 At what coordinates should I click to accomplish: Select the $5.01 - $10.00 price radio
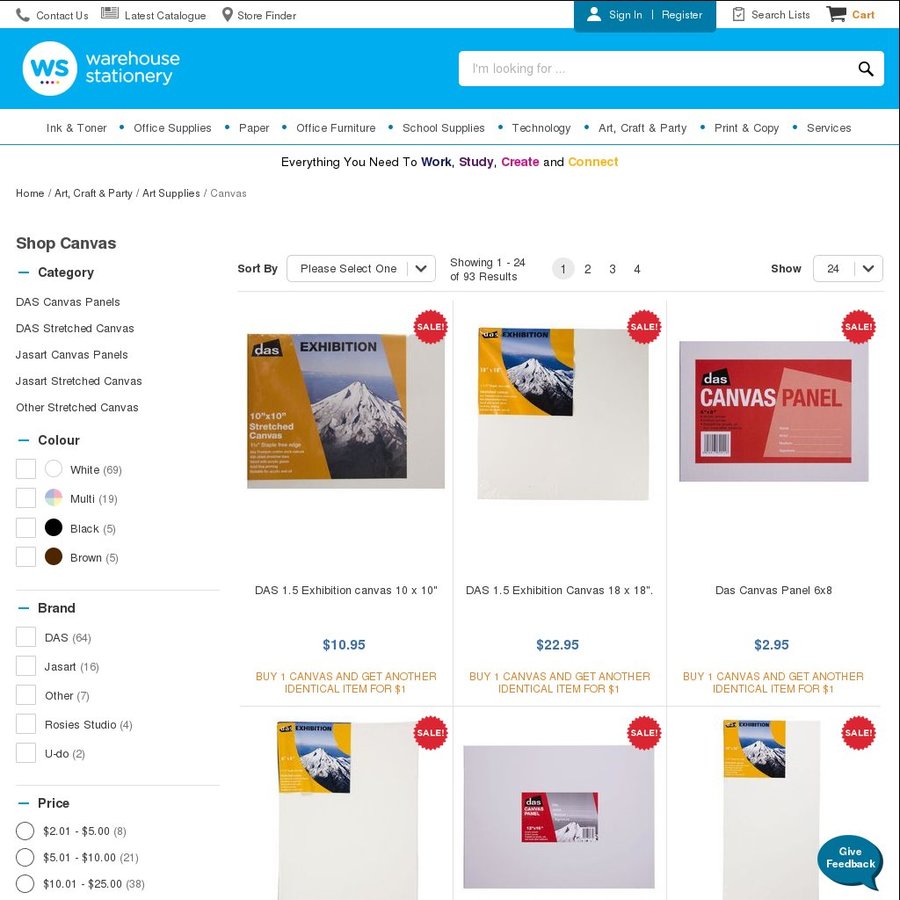coord(25,857)
